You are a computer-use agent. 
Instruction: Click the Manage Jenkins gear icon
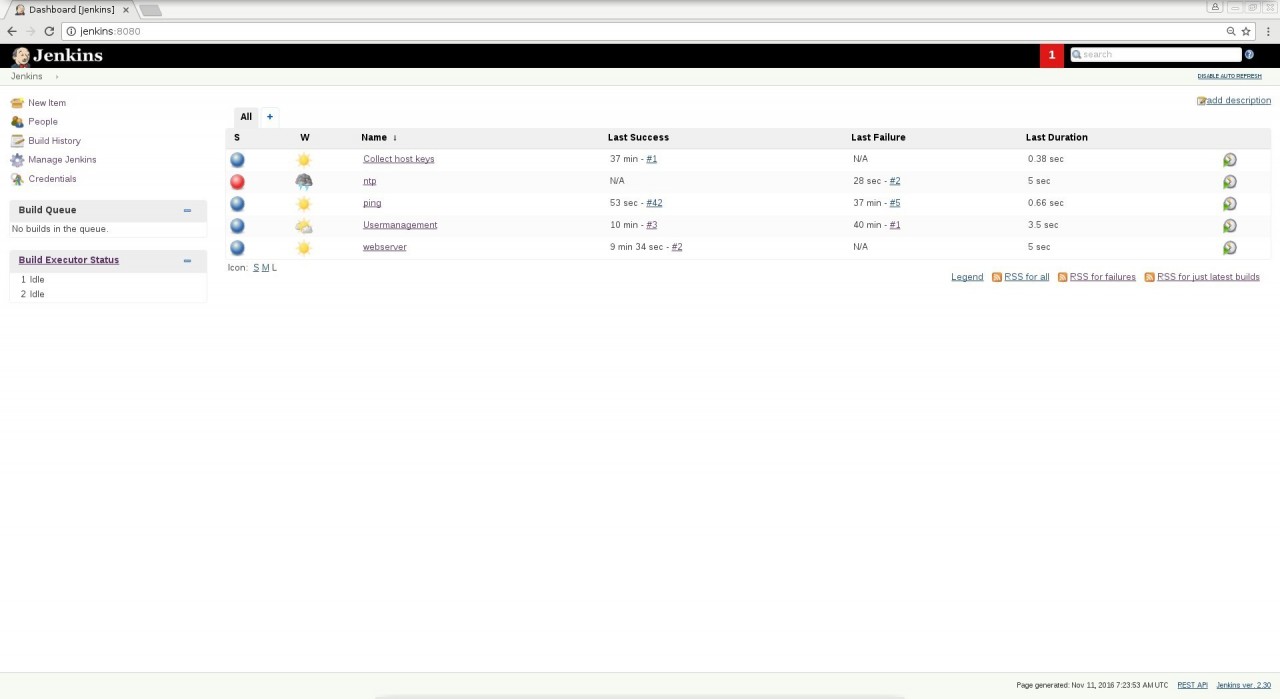[x=17, y=160]
